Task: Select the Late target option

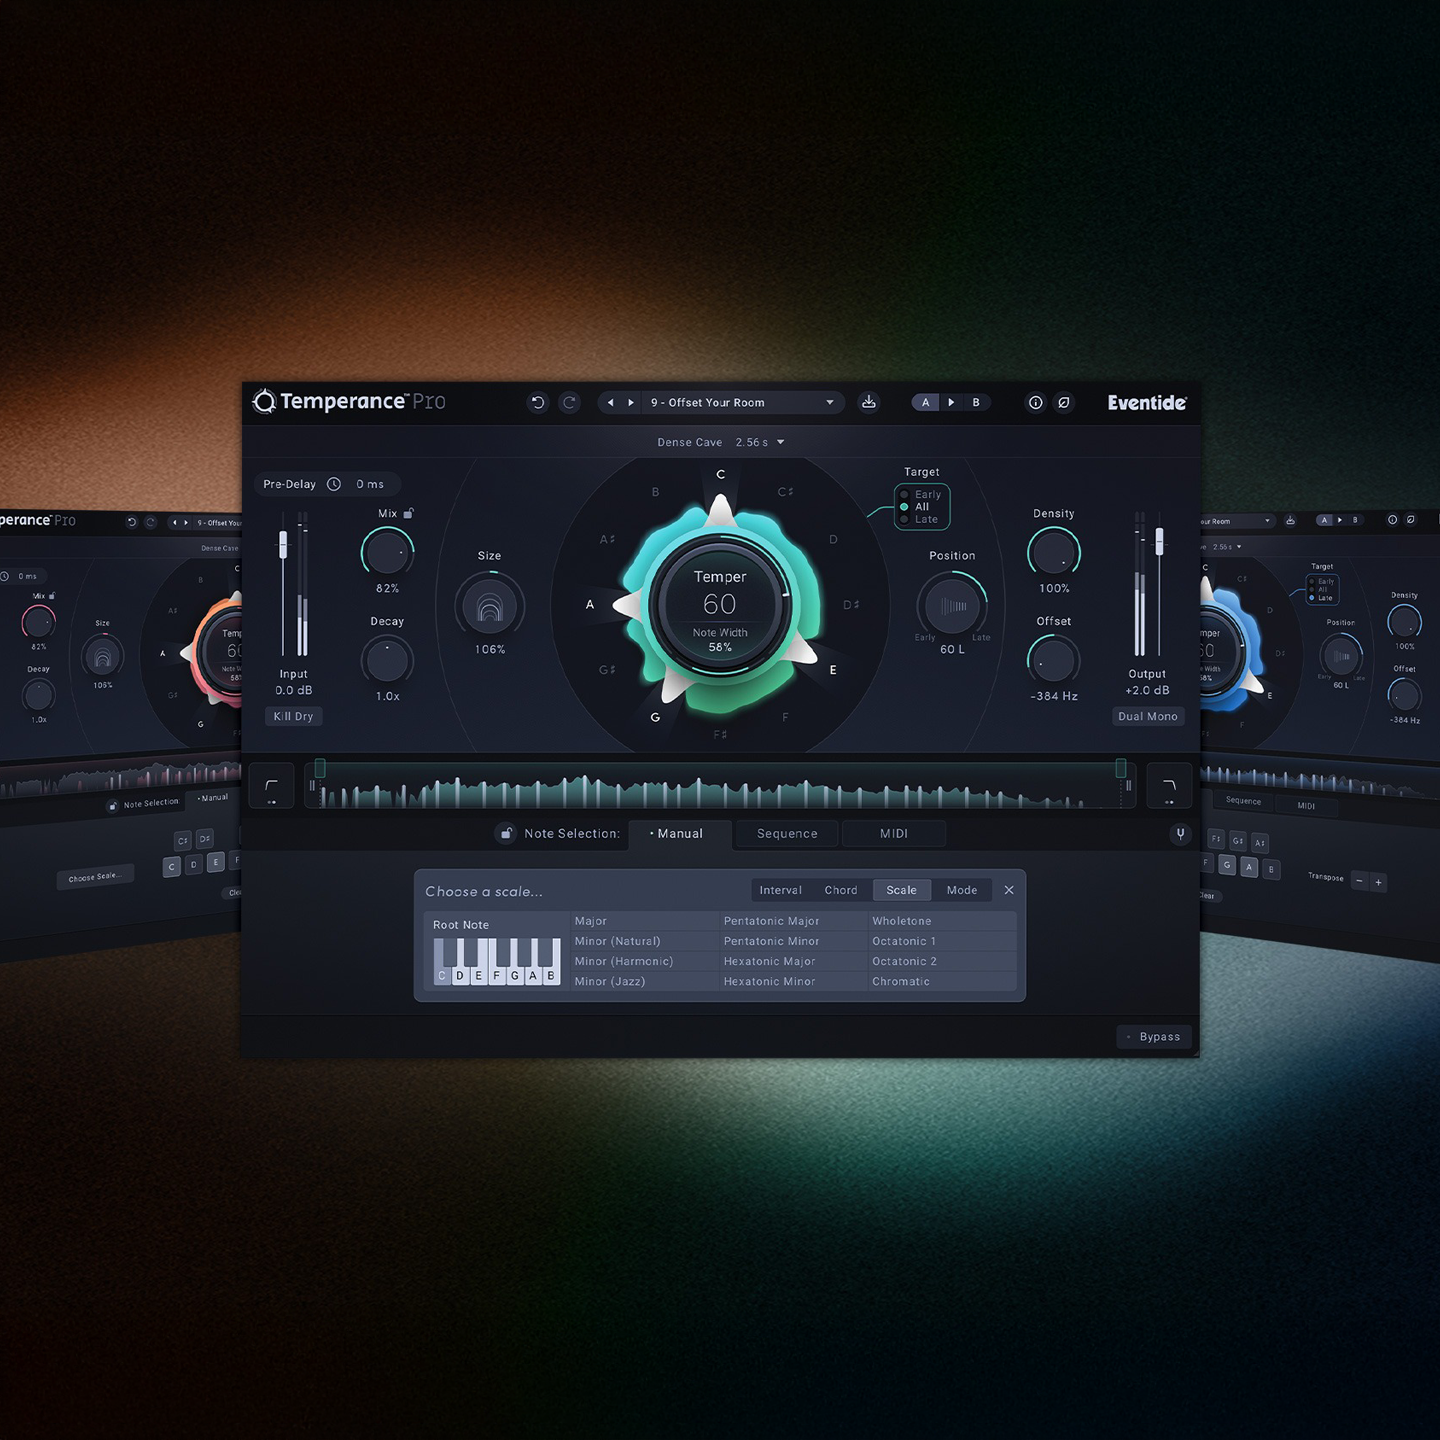Action: pos(921,520)
